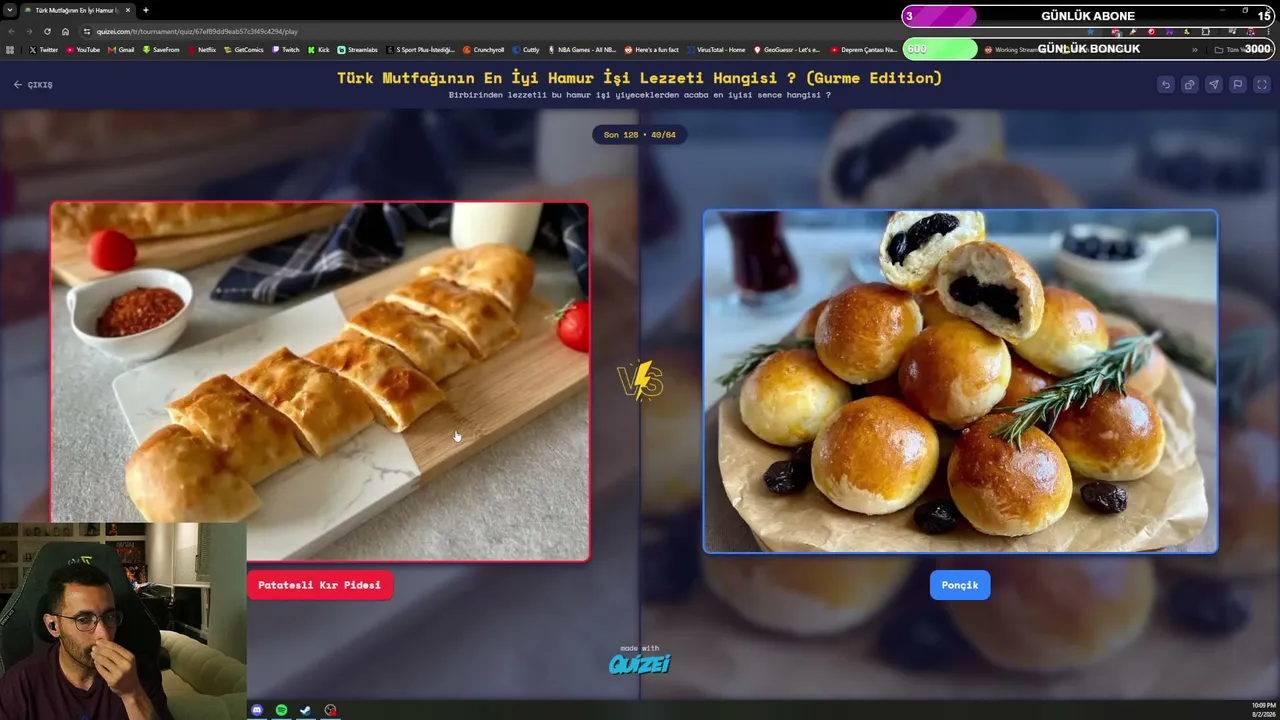Select the Türk Mutfağının En İyi Hamur tab
This screenshot has width=1280, height=720.
tap(77, 10)
